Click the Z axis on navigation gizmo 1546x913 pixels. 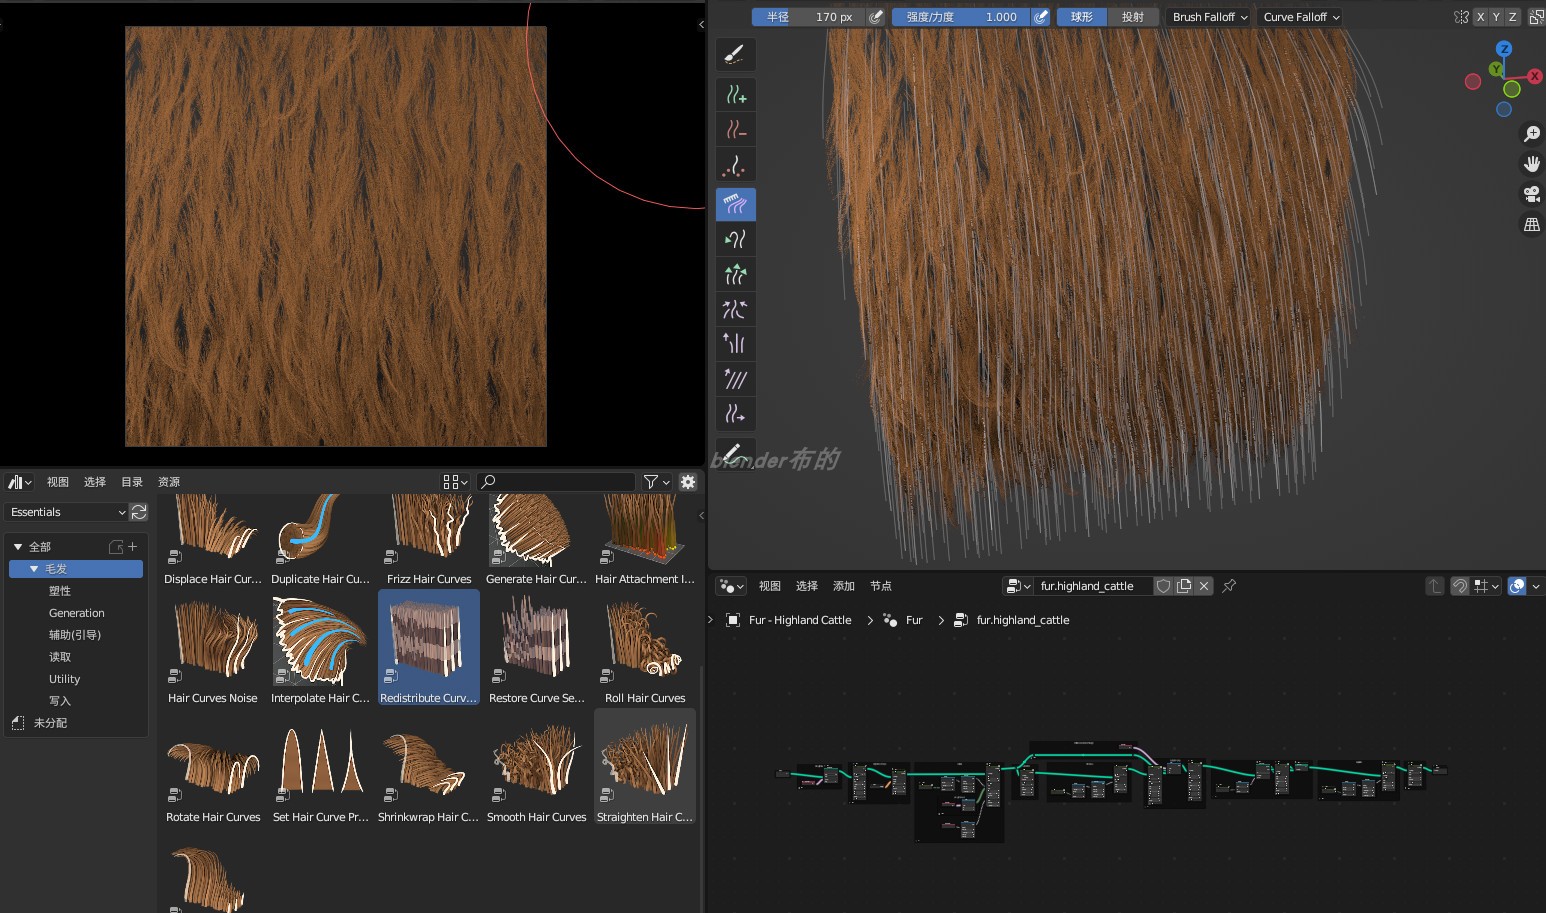click(x=1503, y=49)
